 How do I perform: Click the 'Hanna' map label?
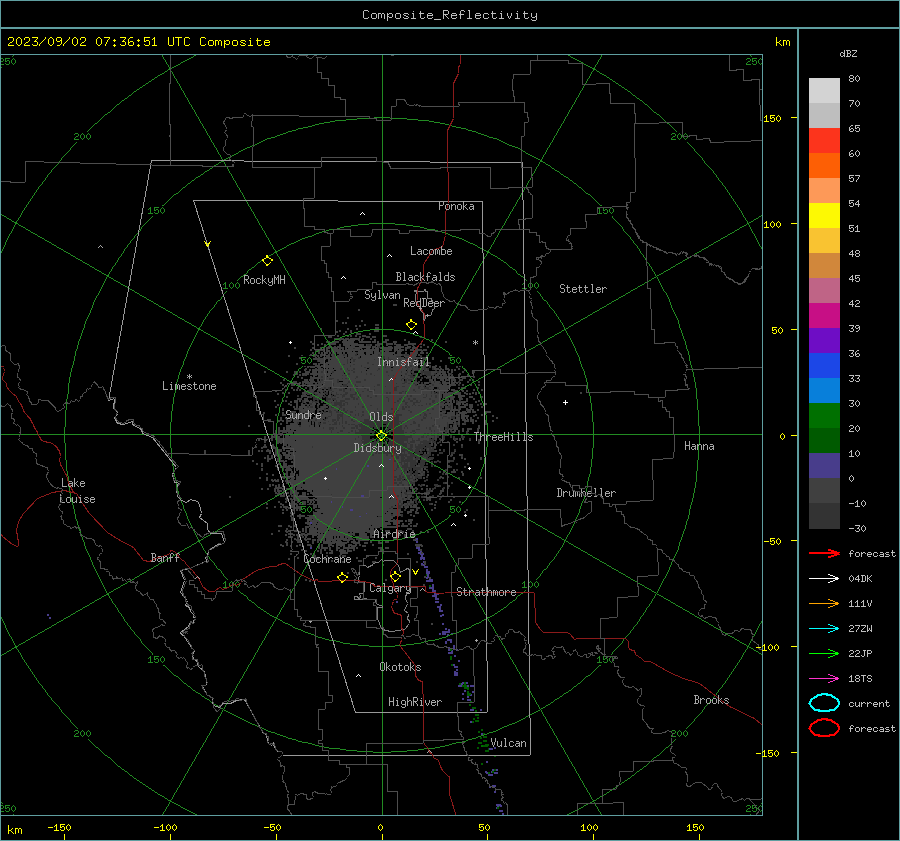point(699,446)
